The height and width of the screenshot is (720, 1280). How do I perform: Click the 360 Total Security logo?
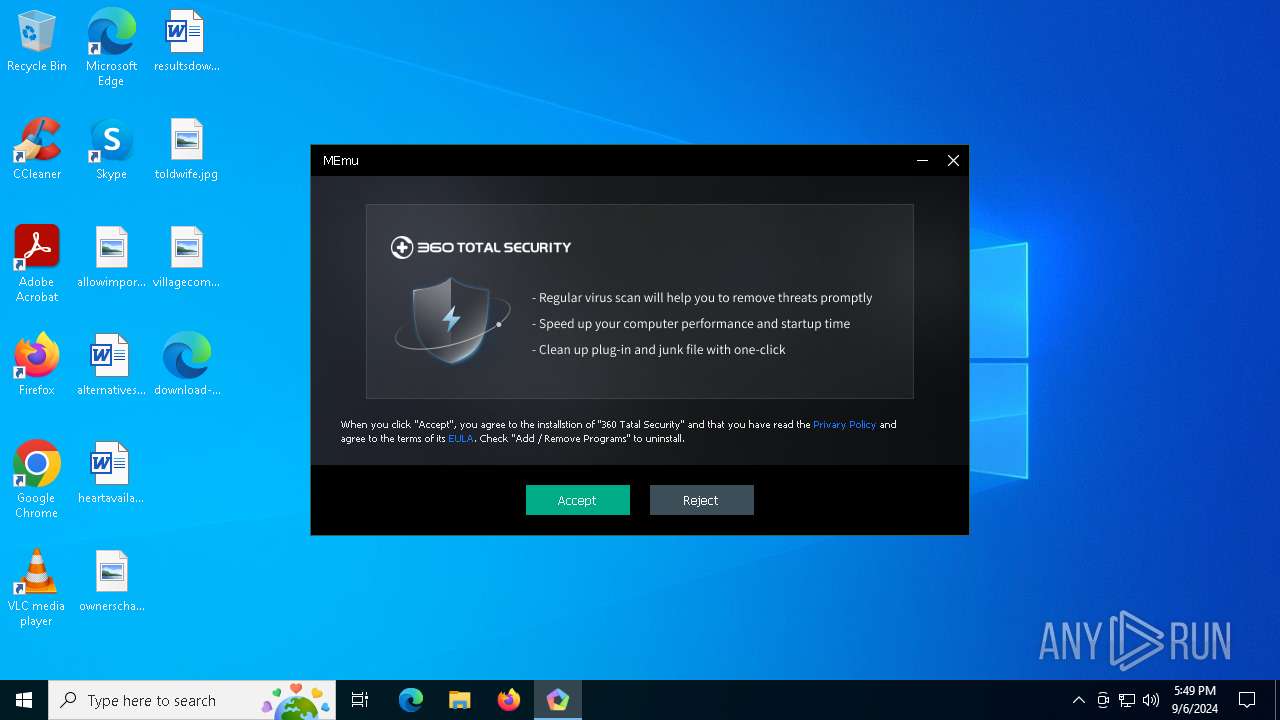[481, 247]
